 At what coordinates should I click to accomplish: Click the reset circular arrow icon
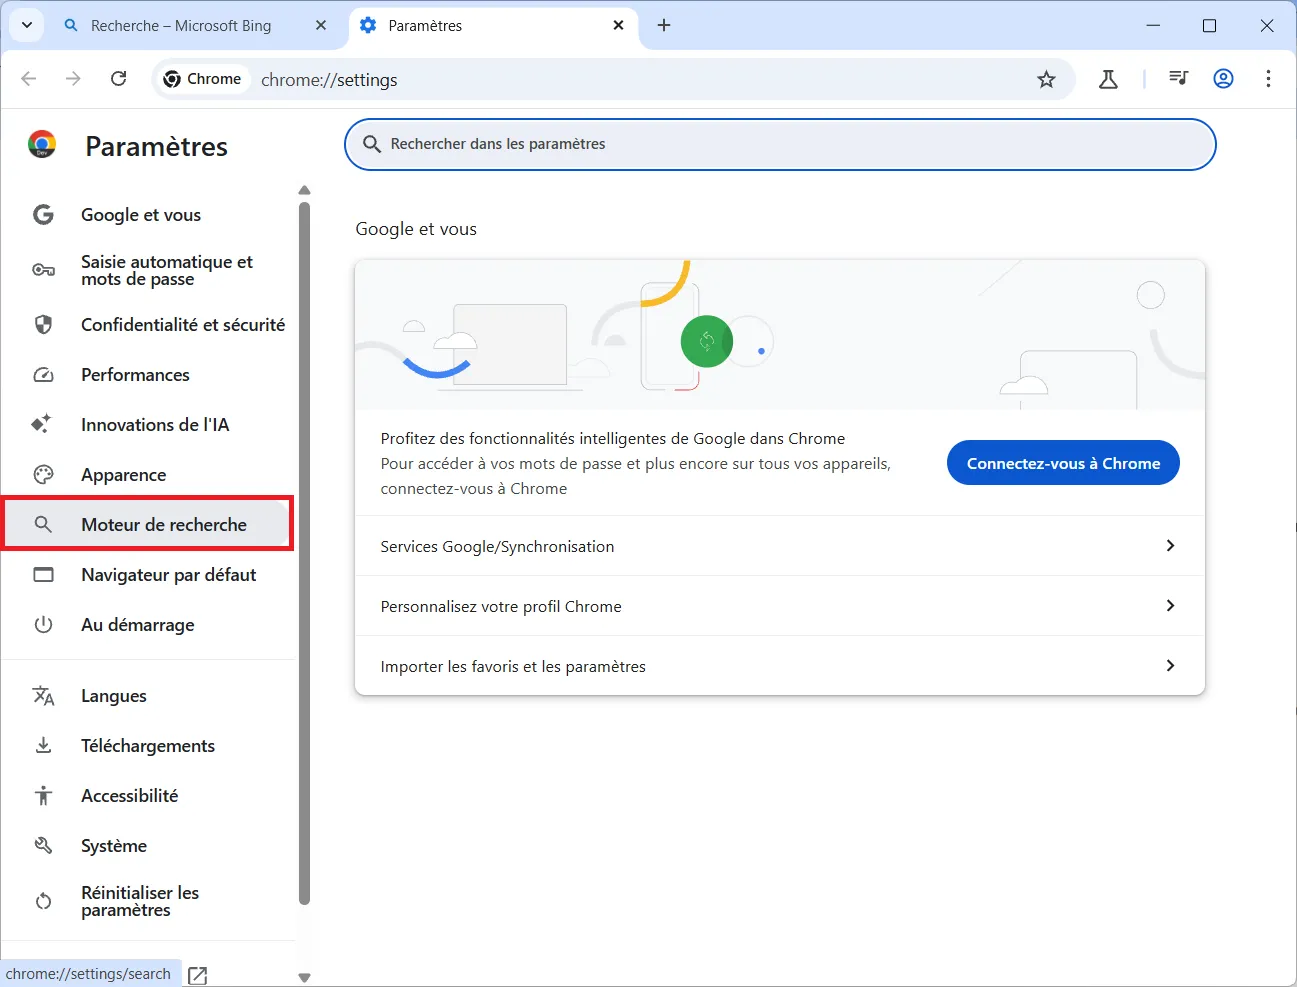[43, 901]
